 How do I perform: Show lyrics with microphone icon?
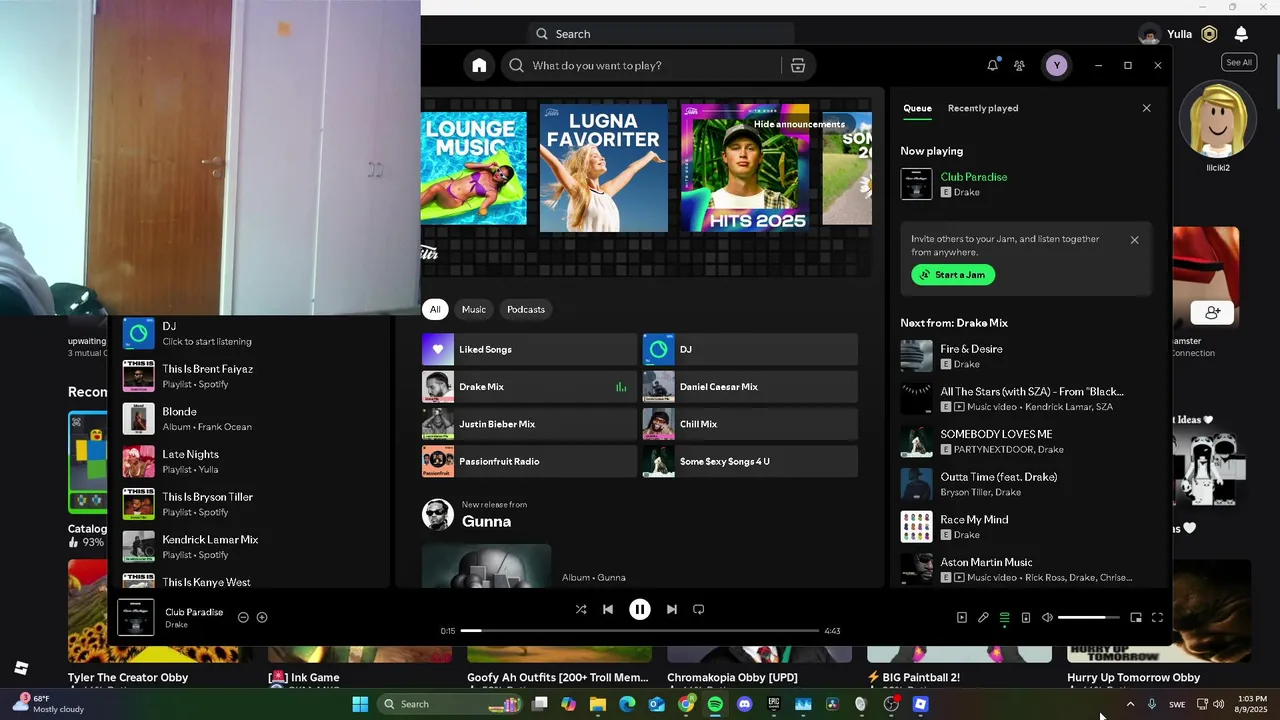[x=983, y=618]
